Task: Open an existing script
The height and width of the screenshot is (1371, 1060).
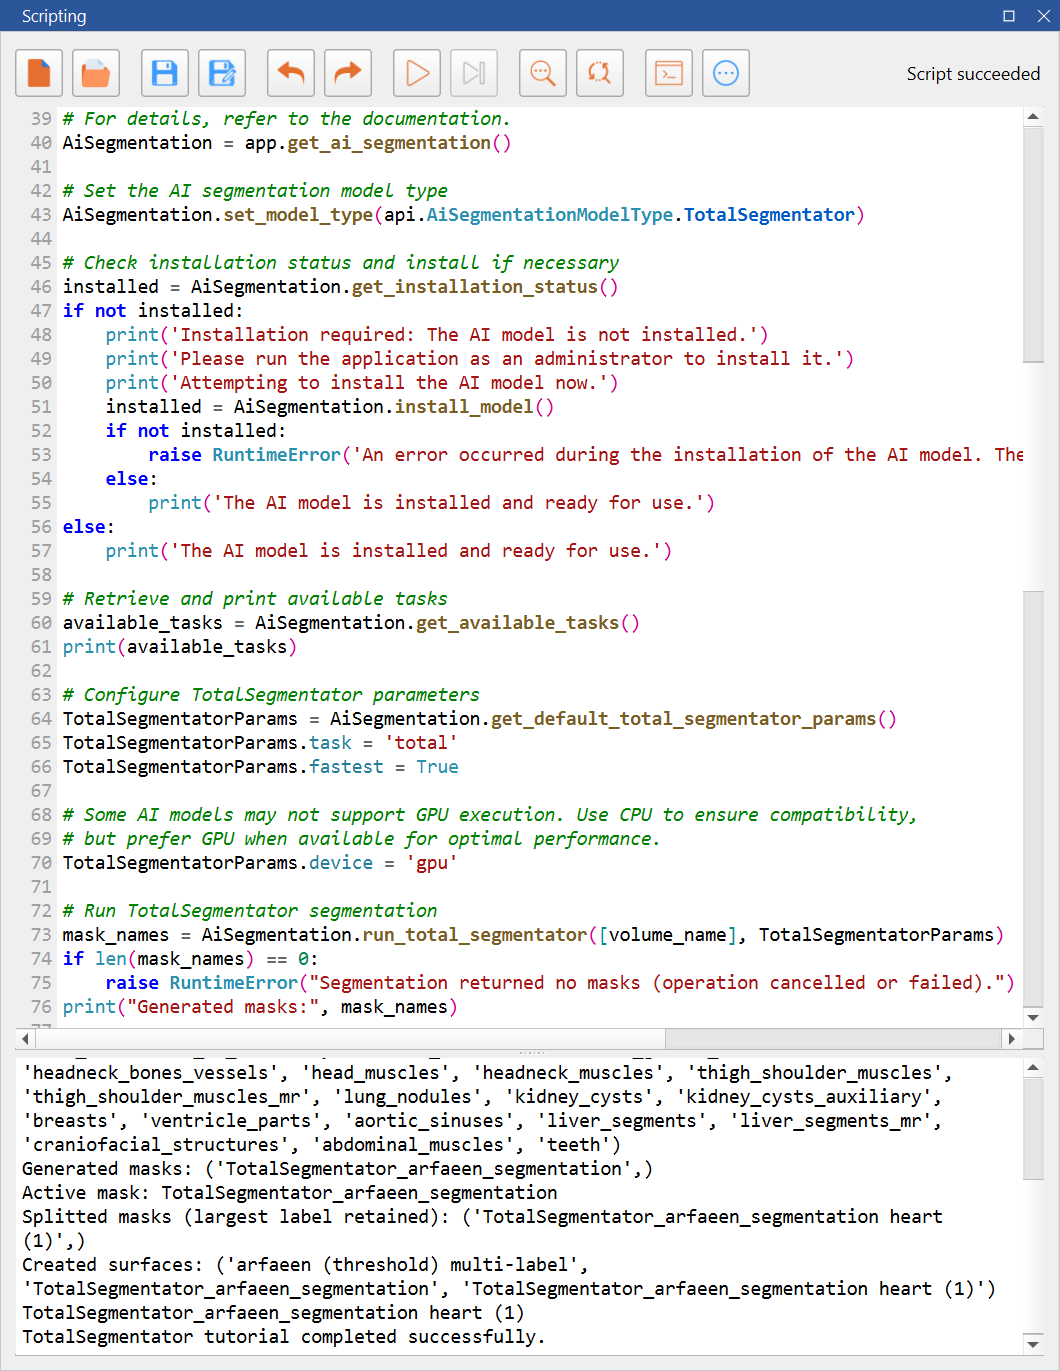Action: [x=95, y=72]
